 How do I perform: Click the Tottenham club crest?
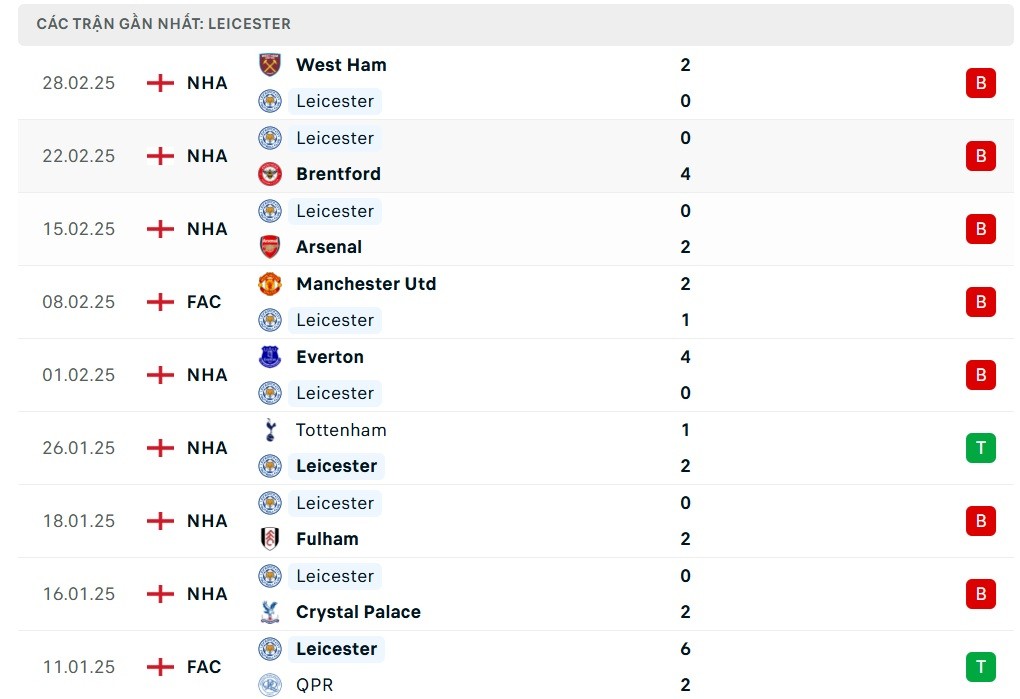(x=270, y=430)
